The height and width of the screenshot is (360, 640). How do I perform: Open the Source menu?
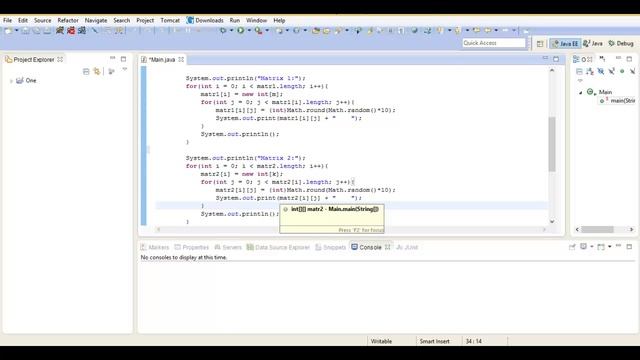(42, 20)
